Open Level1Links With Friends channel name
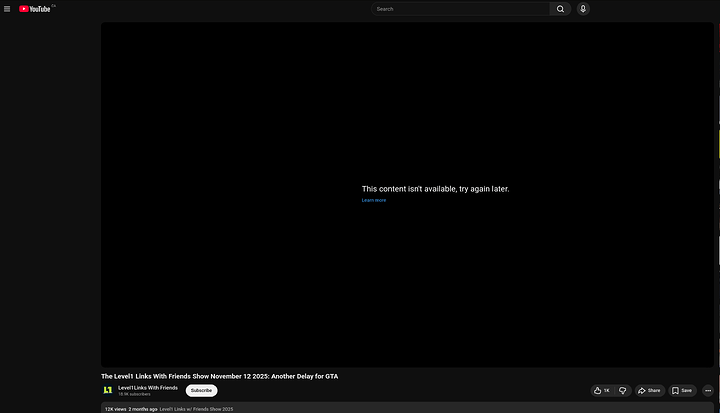This screenshot has width=720, height=413. click(x=148, y=388)
